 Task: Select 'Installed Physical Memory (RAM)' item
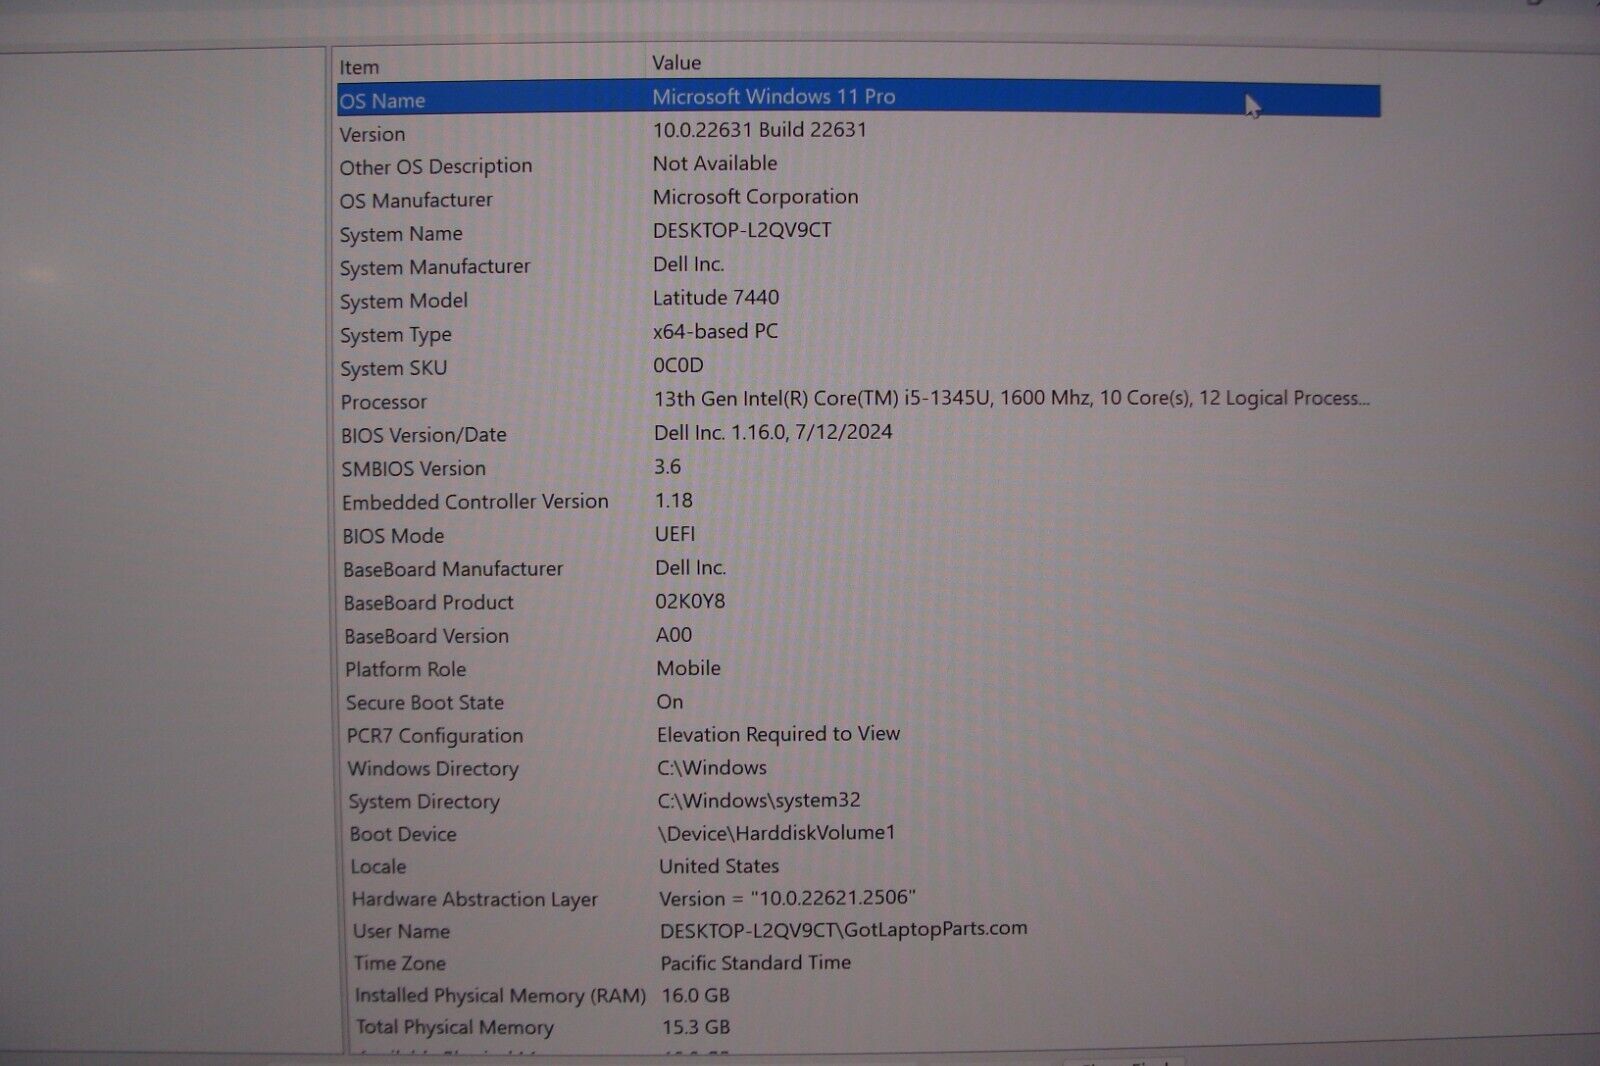point(500,996)
